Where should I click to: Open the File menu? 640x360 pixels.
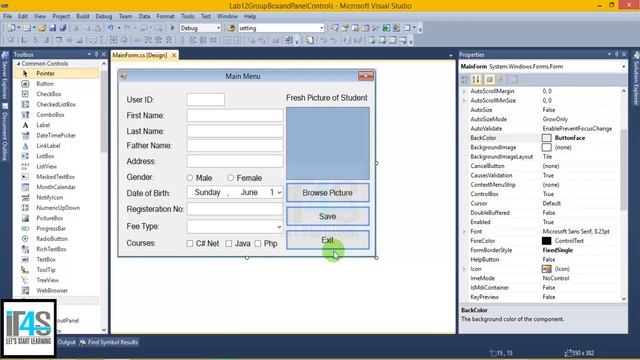click(7, 16)
